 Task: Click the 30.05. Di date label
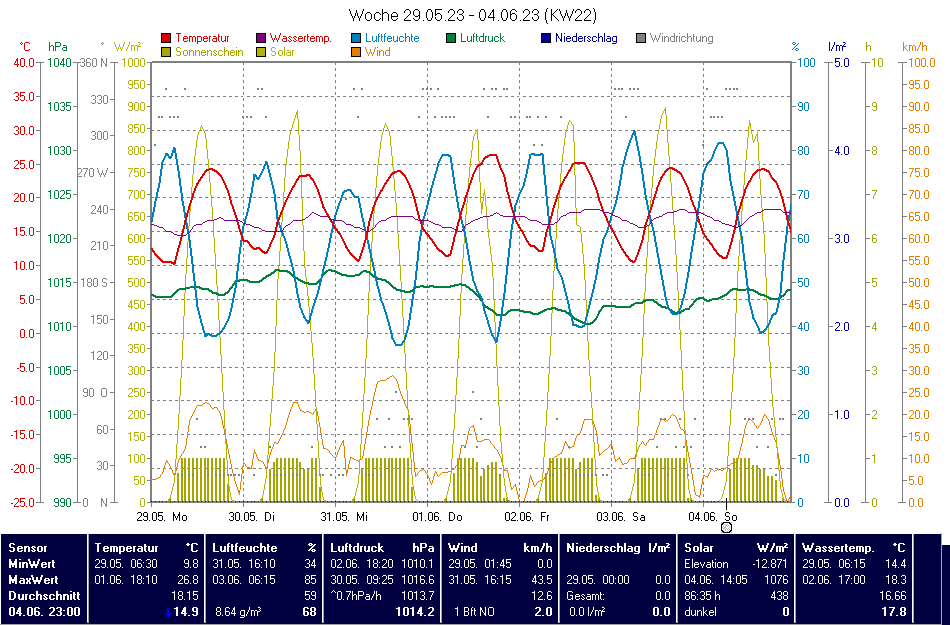(x=251, y=517)
